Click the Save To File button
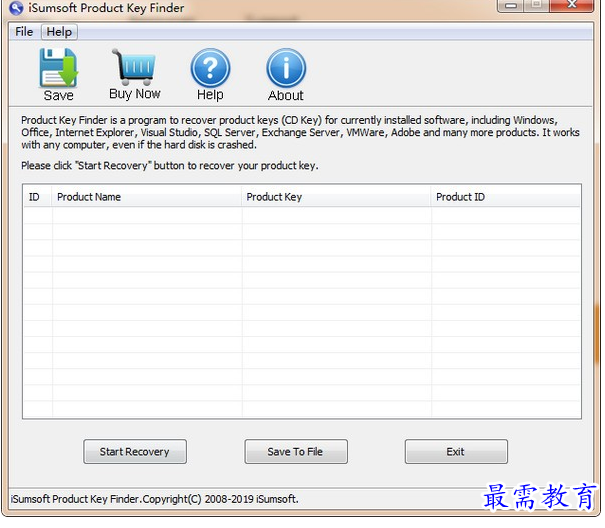This screenshot has height=528, width=605. tap(296, 452)
